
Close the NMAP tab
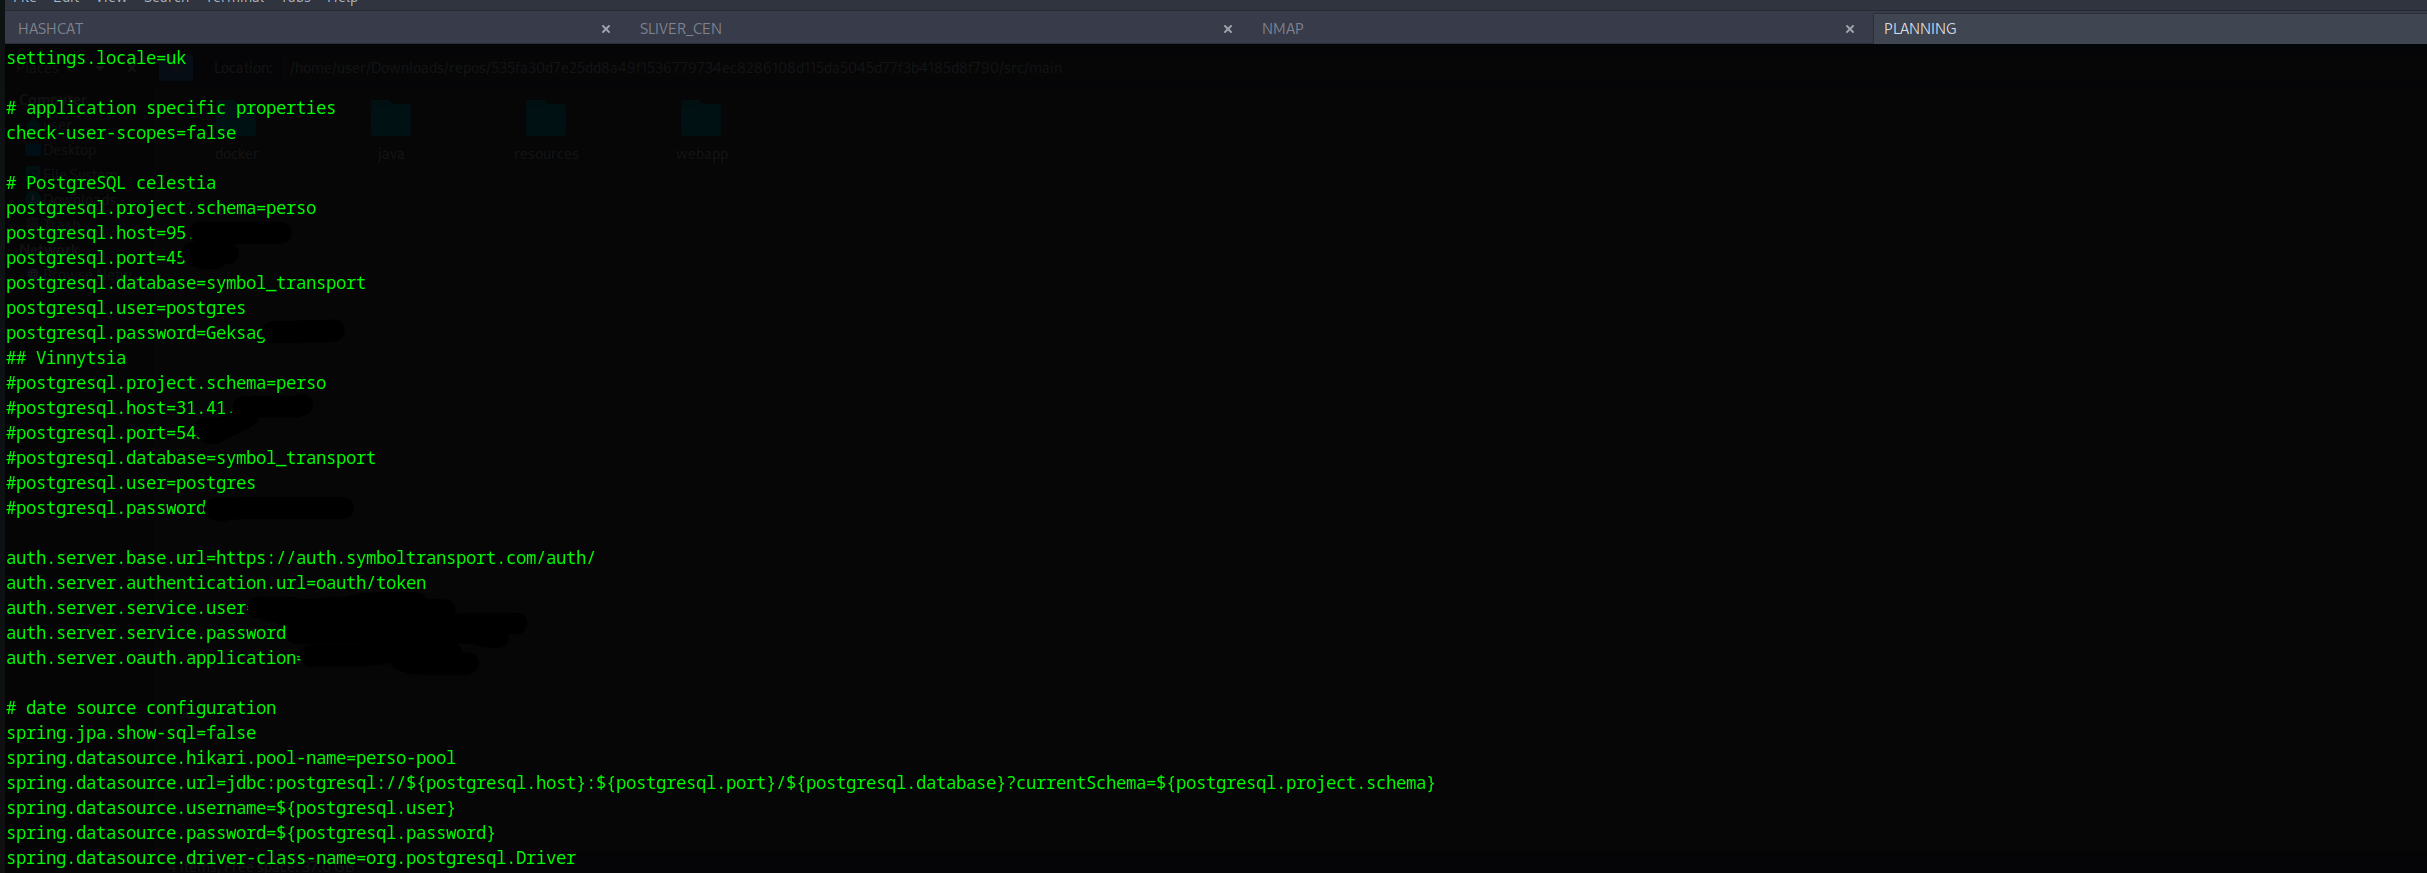tap(1850, 29)
